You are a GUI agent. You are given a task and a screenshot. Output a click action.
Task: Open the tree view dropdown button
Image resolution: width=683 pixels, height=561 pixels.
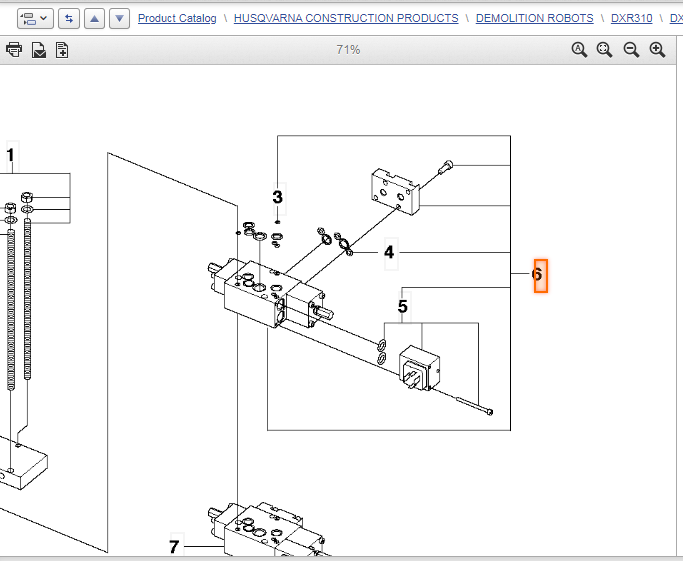[x=35, y=19]
